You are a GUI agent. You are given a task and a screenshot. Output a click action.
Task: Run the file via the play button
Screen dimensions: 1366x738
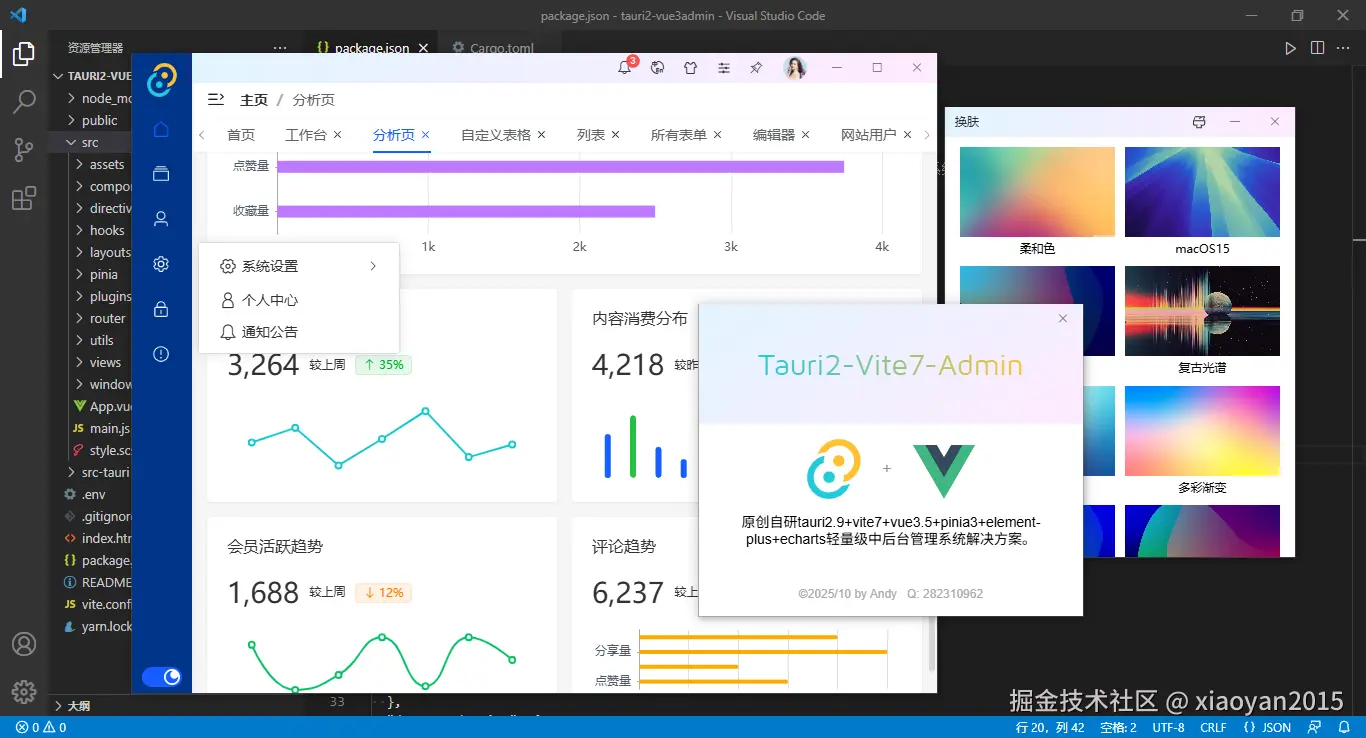(1290, 46)
